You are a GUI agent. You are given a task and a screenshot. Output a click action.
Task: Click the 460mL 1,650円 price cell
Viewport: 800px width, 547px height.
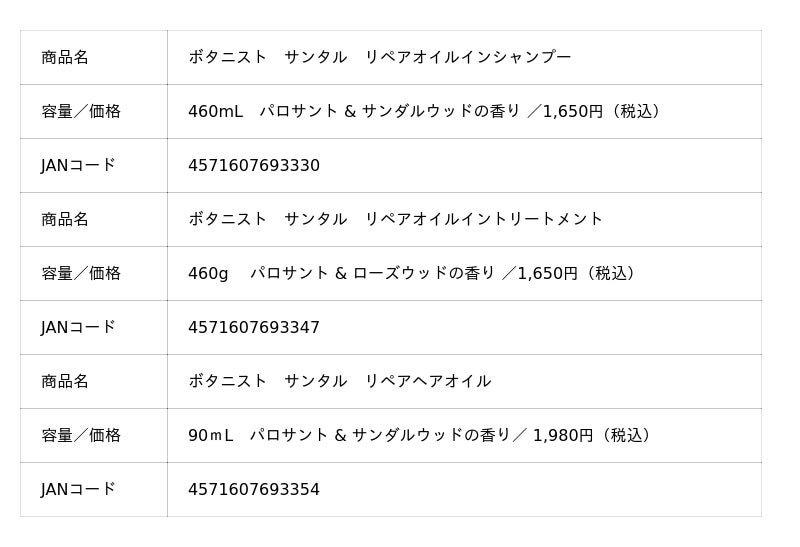coord(464,112)
